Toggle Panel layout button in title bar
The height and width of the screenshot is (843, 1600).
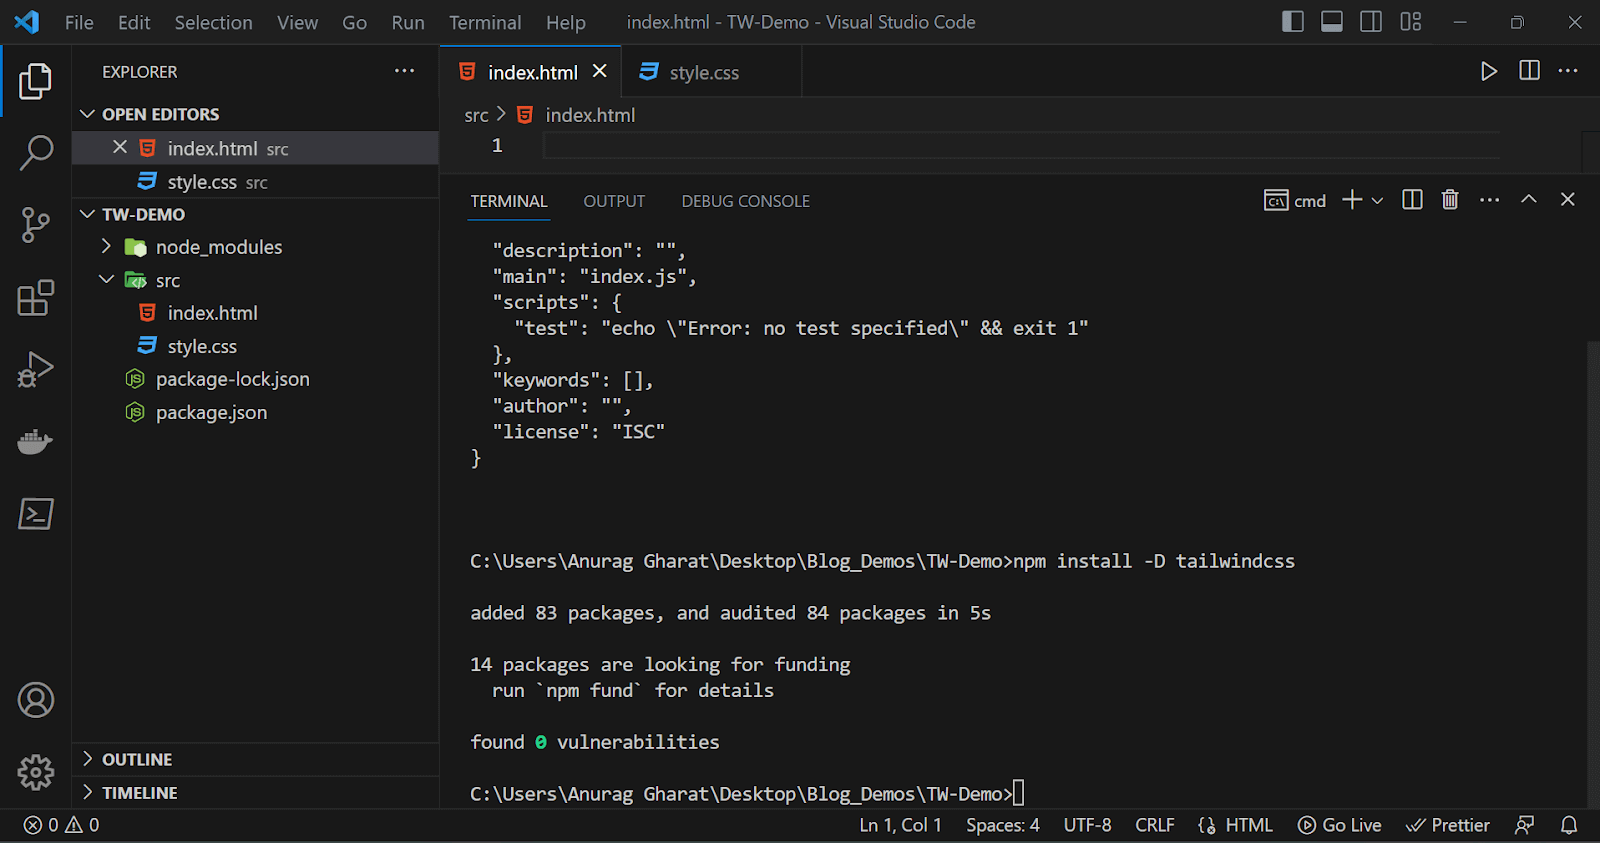coord(1332,21)
